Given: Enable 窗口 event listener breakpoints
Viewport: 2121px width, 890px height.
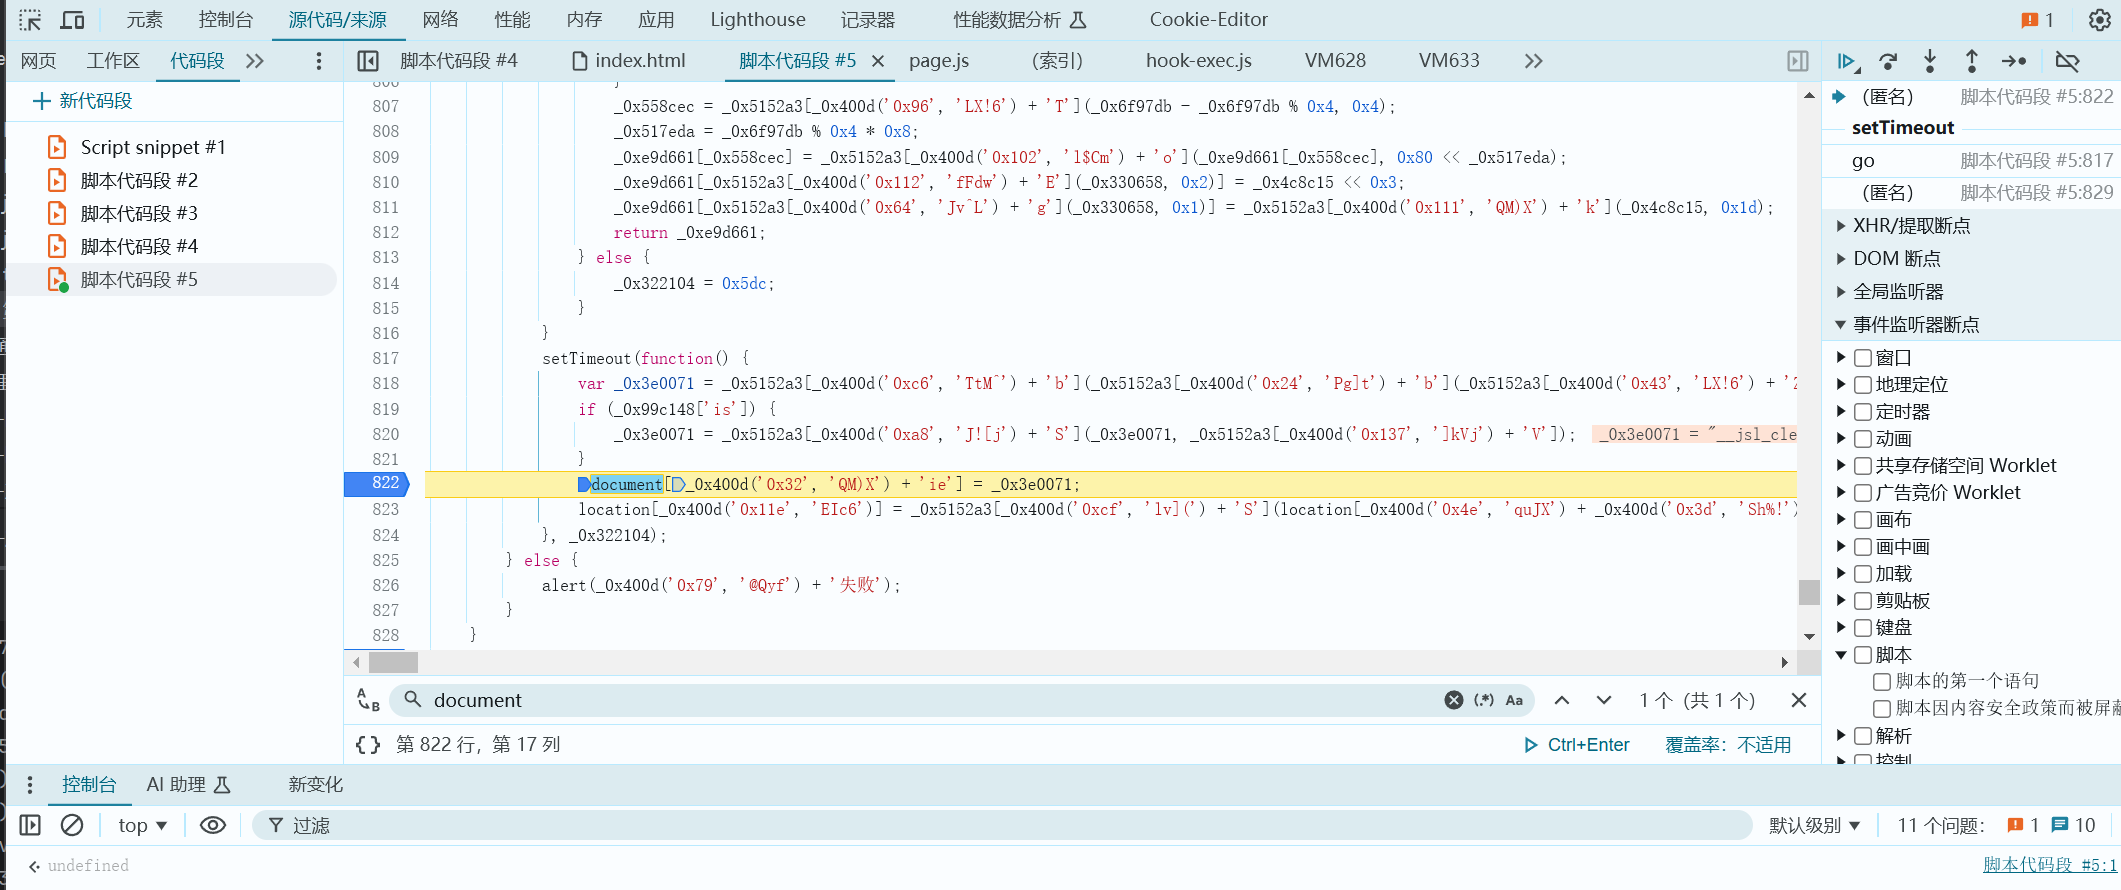Looking at the screenshot, I should [x=1863, y=358].
